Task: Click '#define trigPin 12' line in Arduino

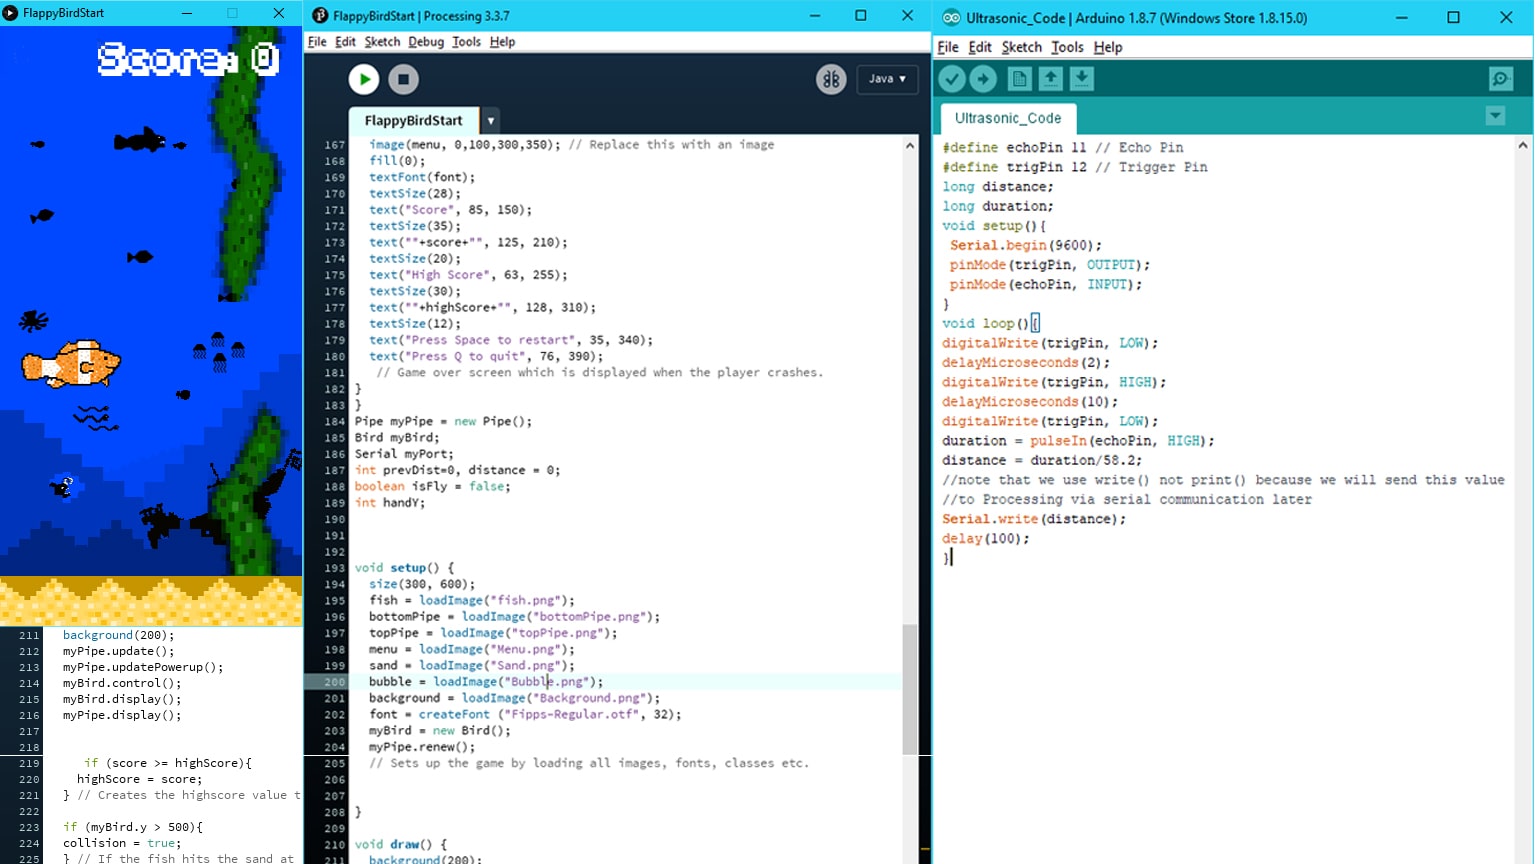Action: point(1075,168)
